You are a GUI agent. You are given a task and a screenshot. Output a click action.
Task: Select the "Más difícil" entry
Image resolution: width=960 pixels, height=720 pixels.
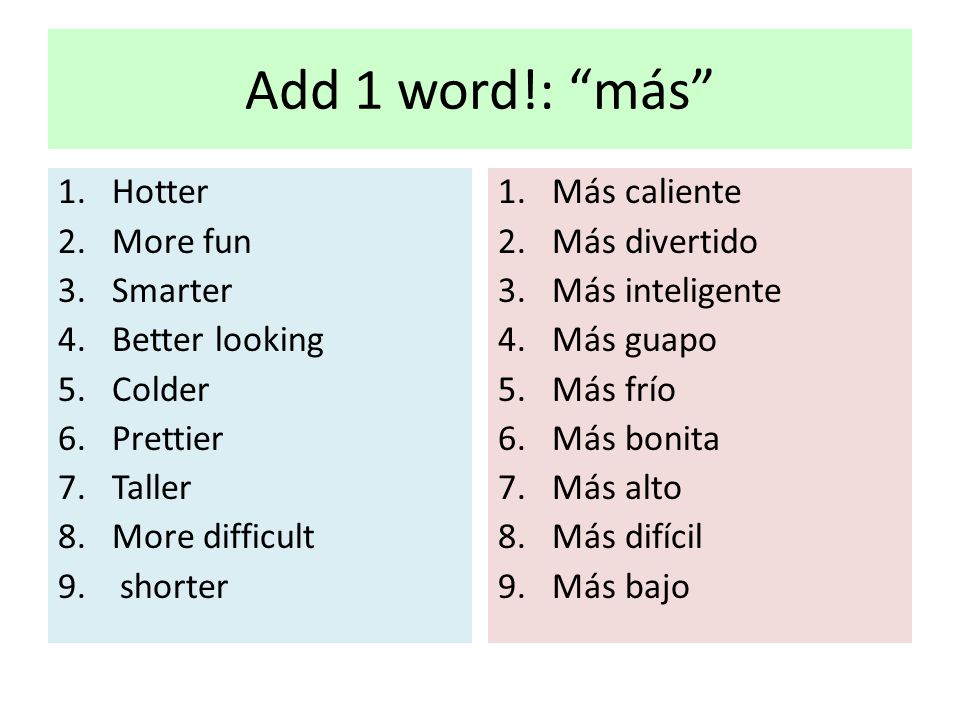pos(628,537)
